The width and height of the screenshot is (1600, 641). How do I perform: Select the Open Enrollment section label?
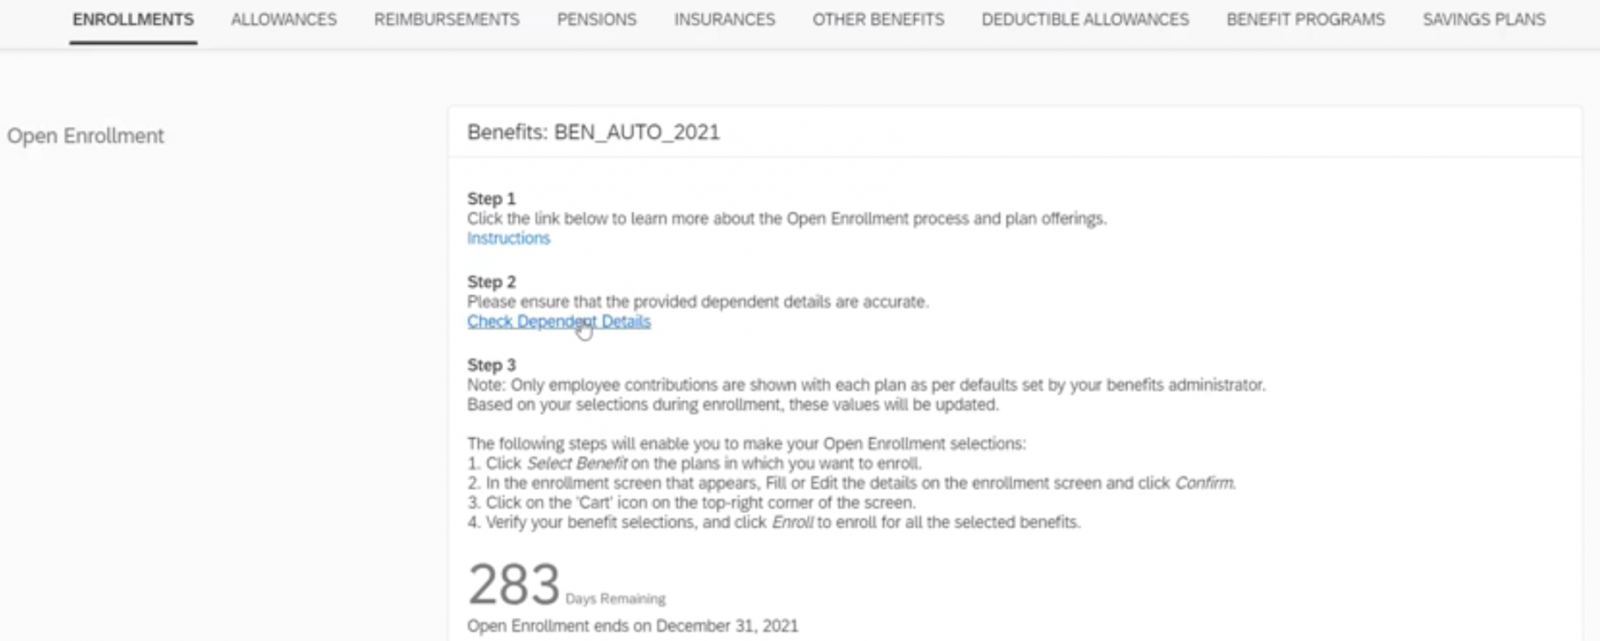85,136
